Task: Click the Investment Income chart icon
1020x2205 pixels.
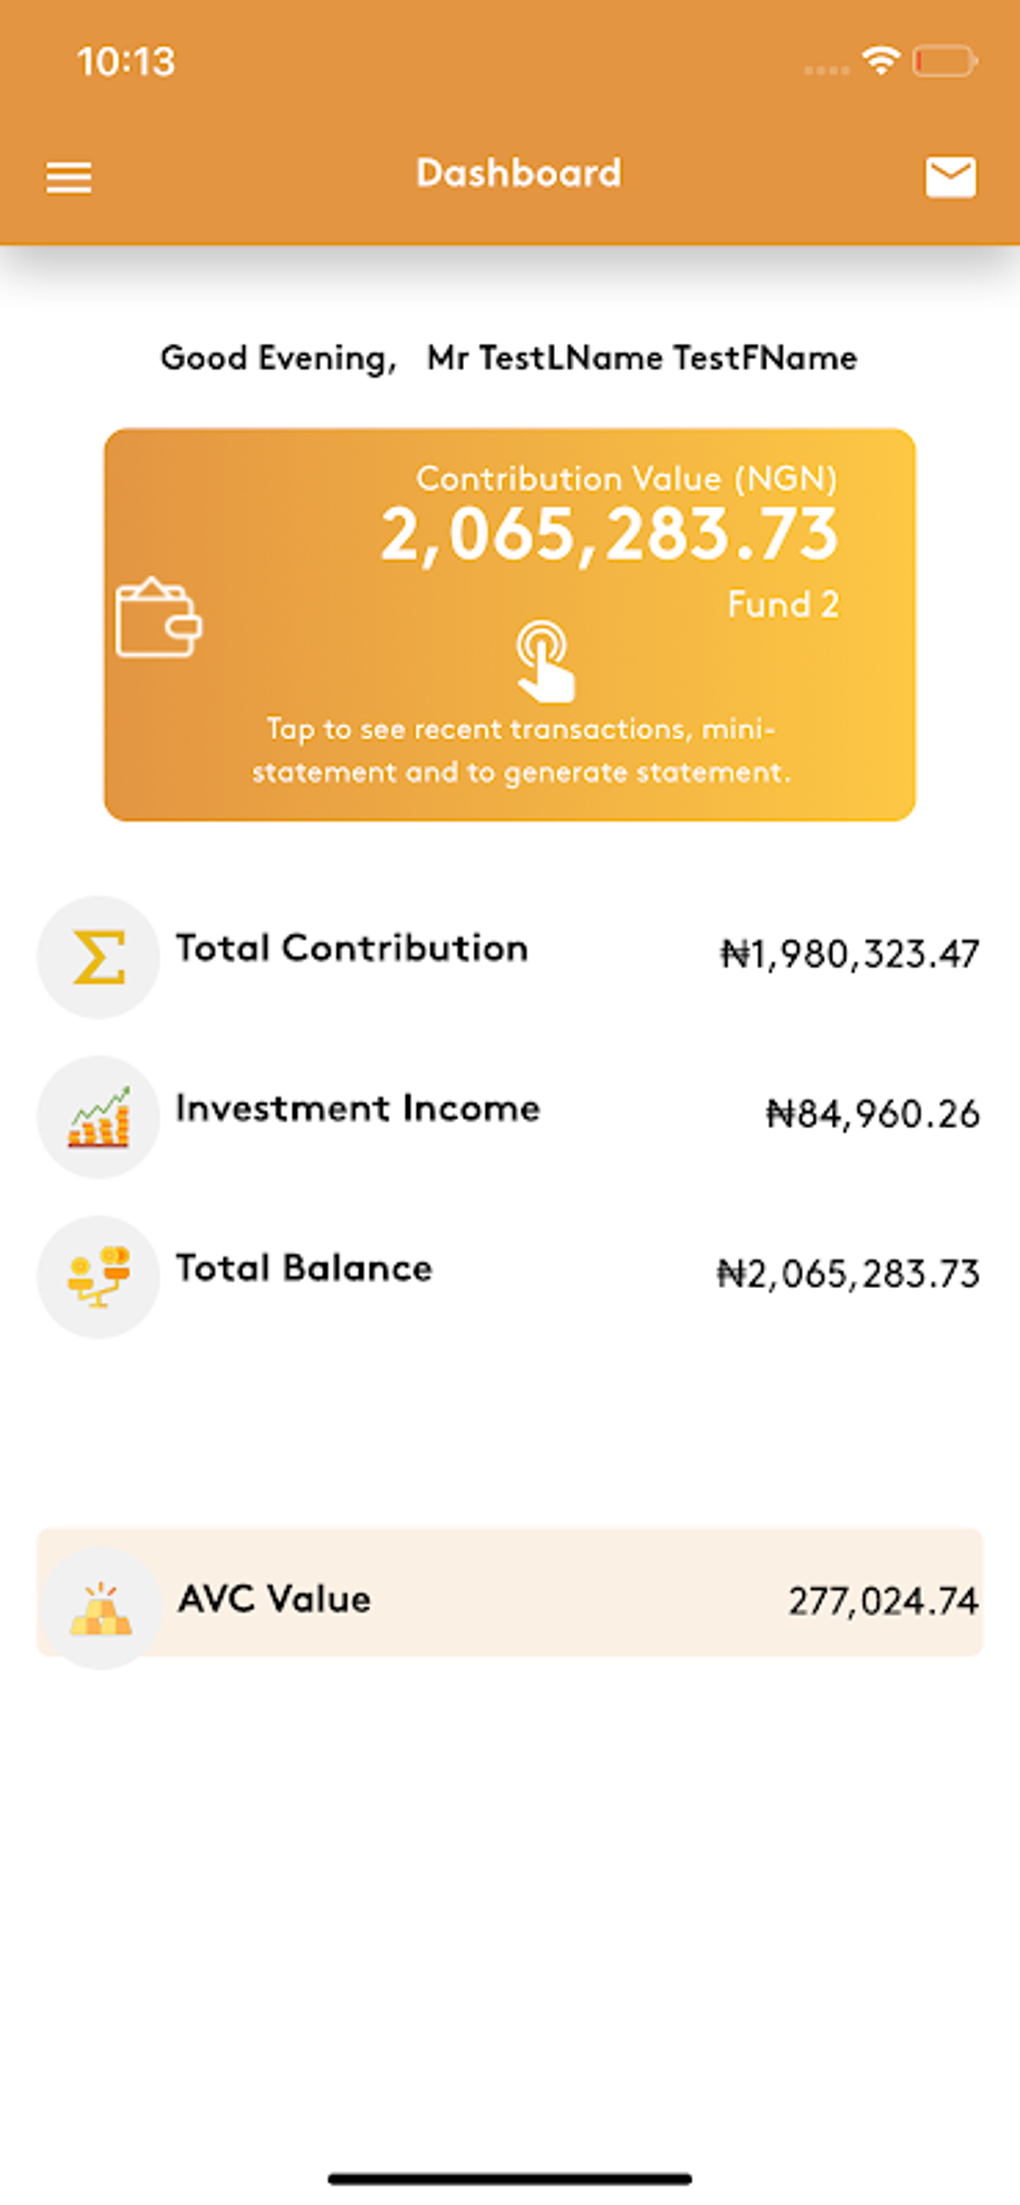Action: click(98, 1117)
